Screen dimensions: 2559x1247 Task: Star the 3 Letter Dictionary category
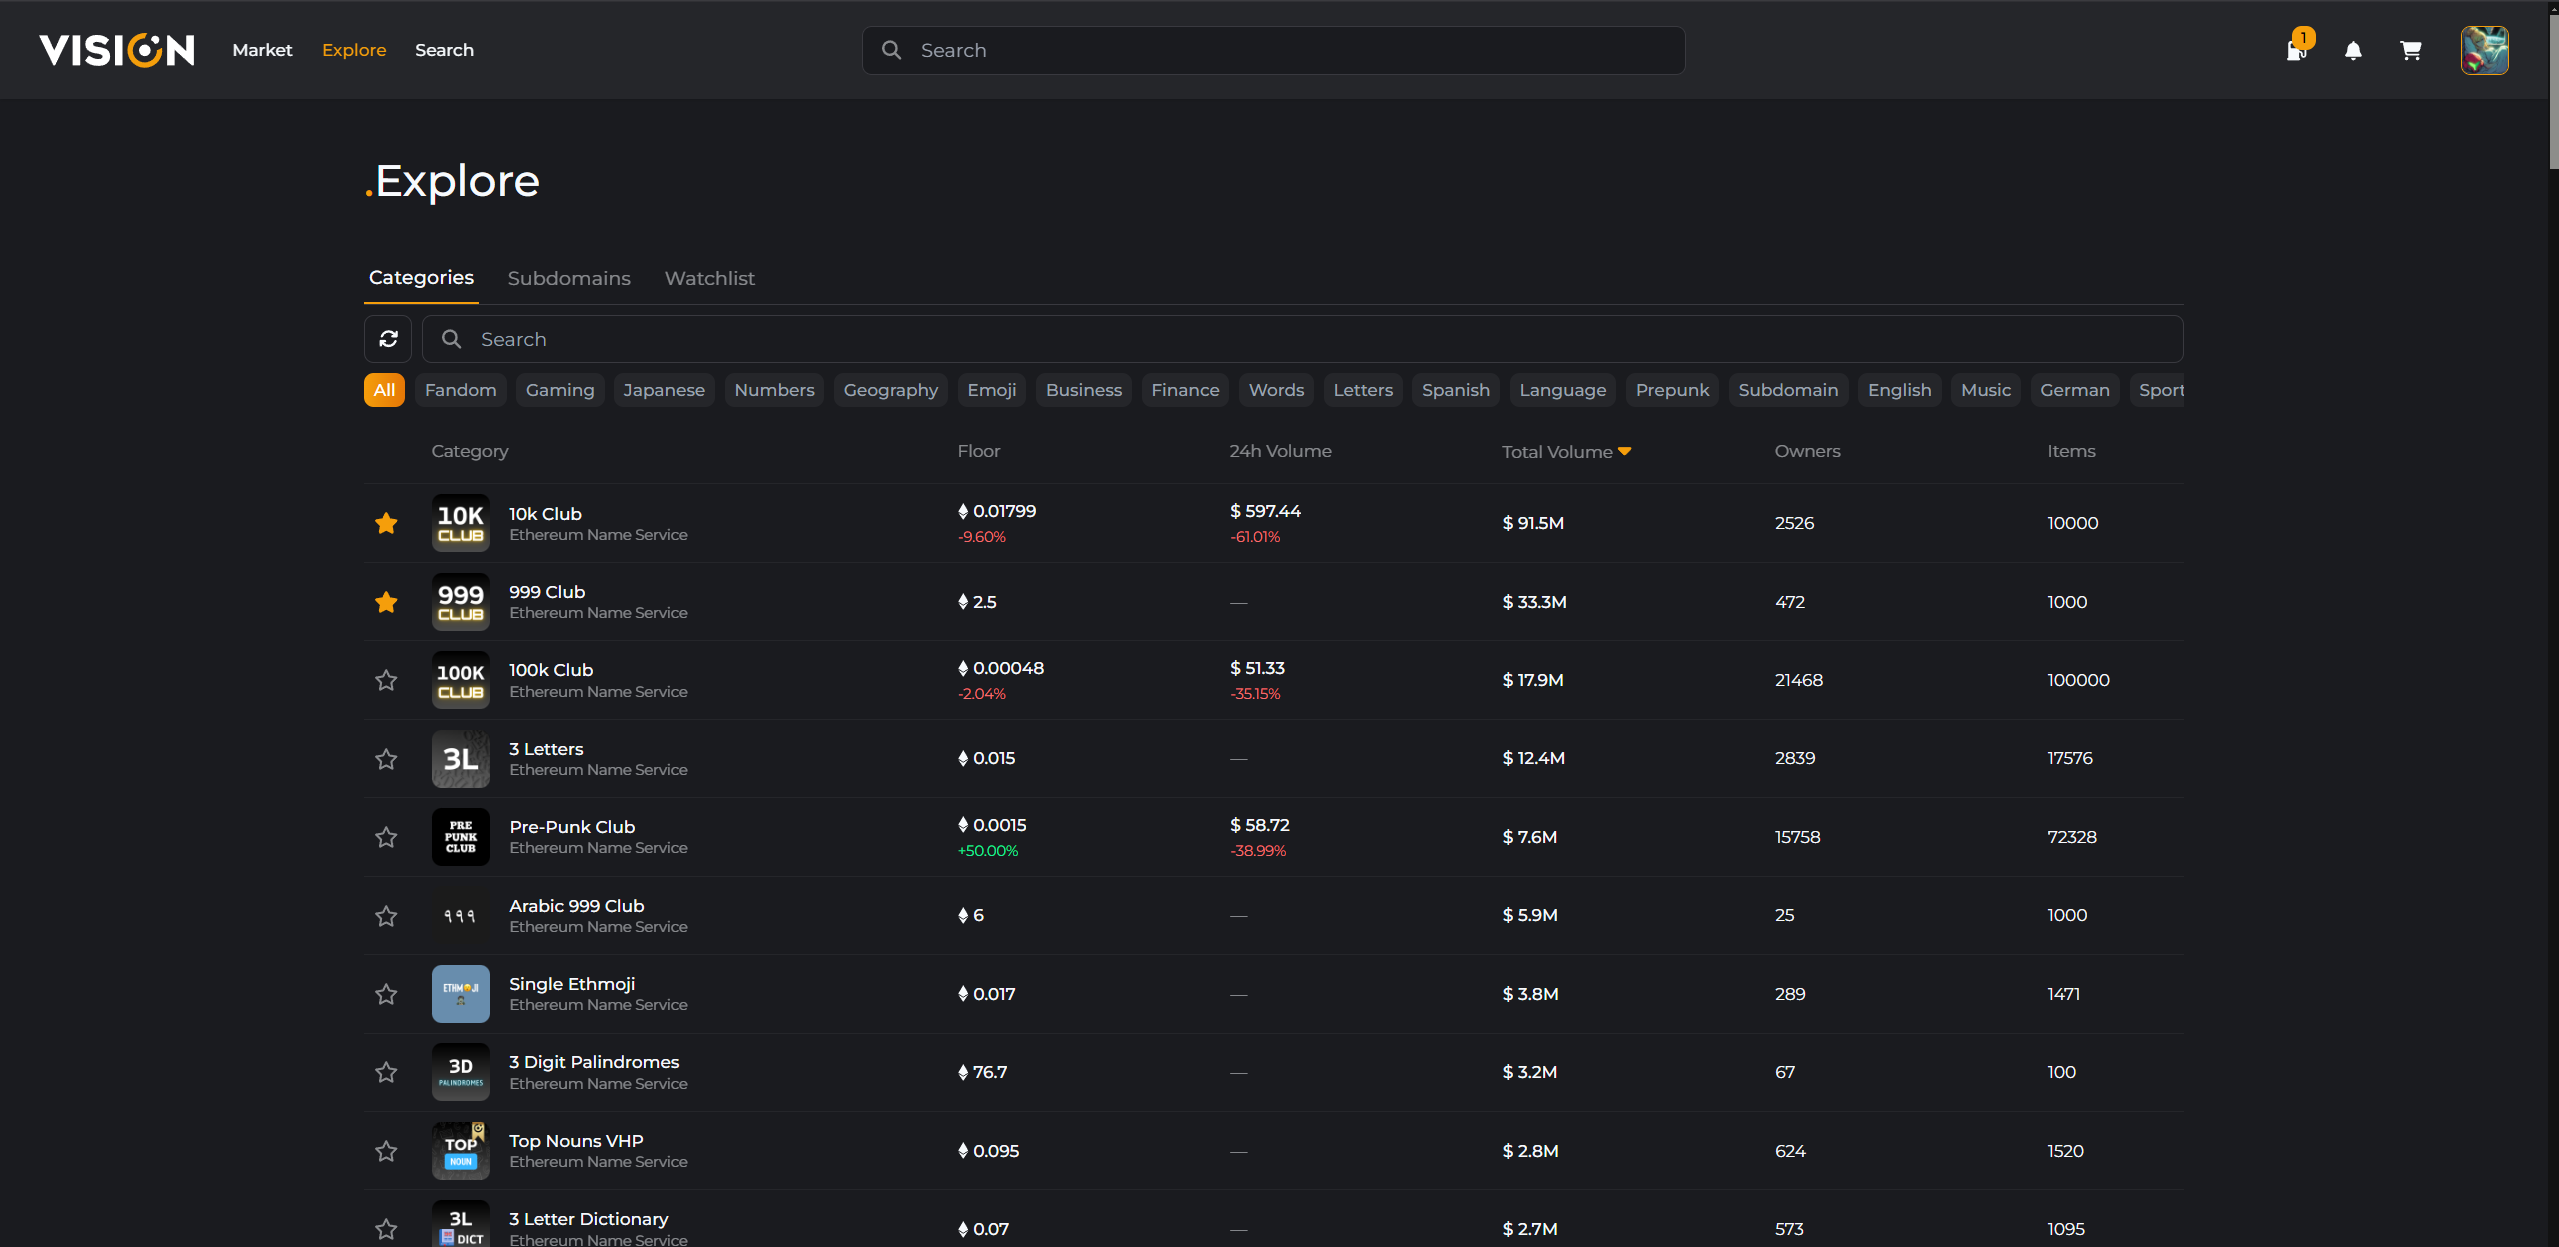[386, 1229]
